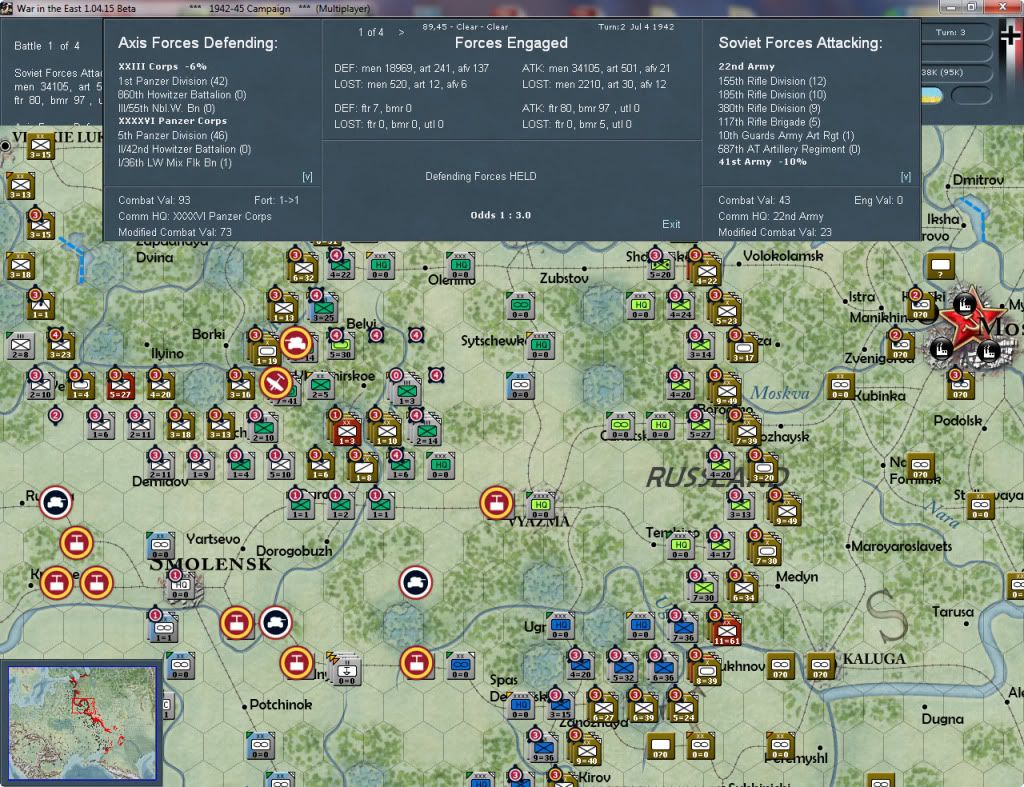Click 185th Rifle Division (10) entry
This screenshot has width=1024, height=787.
(x=773, y=95)
